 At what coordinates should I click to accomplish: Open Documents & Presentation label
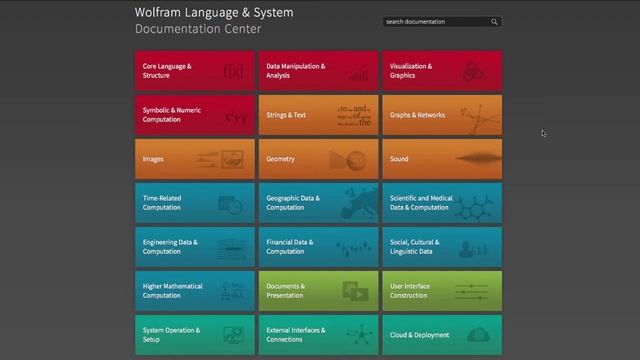pyautogui.click(x=285, y=291)
